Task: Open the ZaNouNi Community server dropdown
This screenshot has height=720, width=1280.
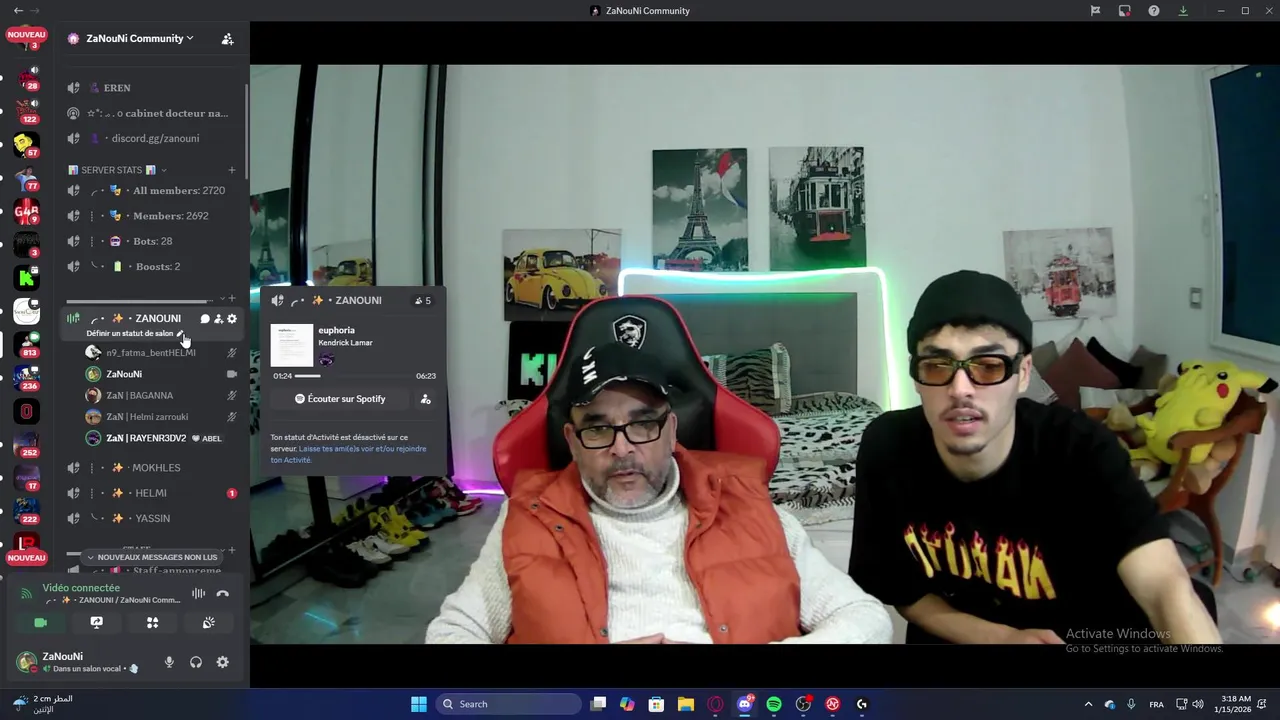Action: (x=139, y=38)
